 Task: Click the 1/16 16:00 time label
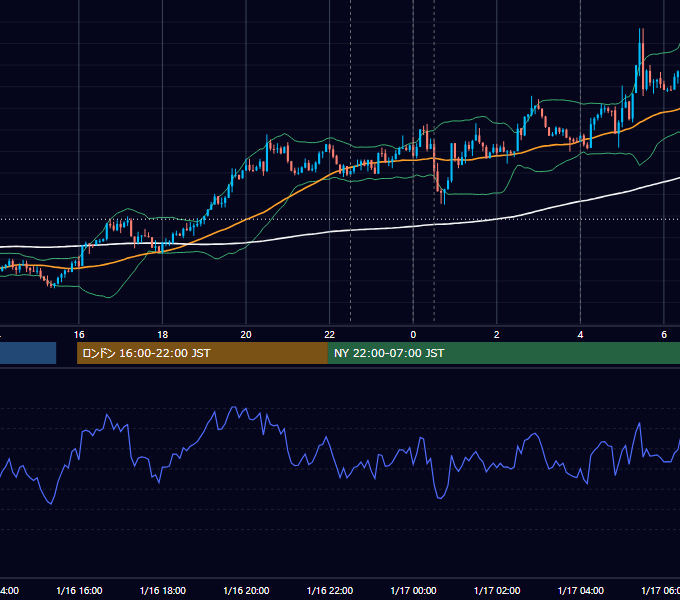[79, 590]
